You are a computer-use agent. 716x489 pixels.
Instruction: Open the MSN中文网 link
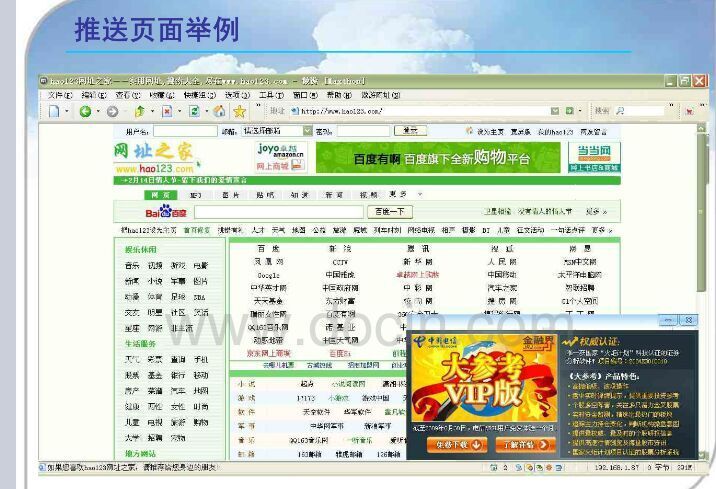(x=580, y=262)
